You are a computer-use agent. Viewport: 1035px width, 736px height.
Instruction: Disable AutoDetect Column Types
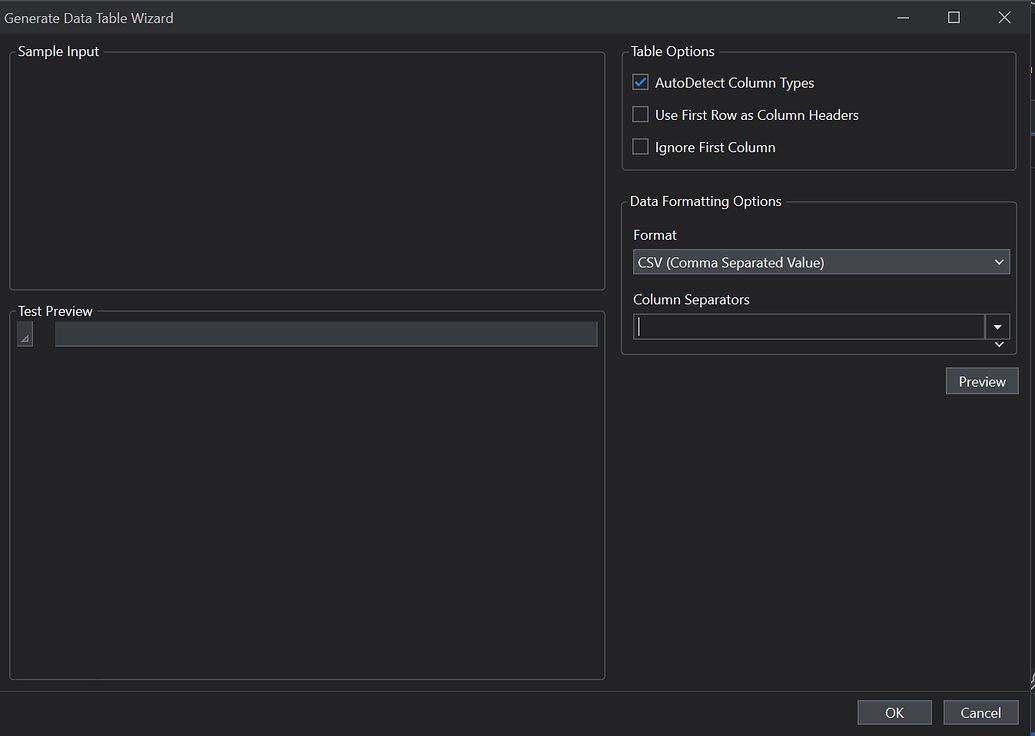click(x=641, y=83)
